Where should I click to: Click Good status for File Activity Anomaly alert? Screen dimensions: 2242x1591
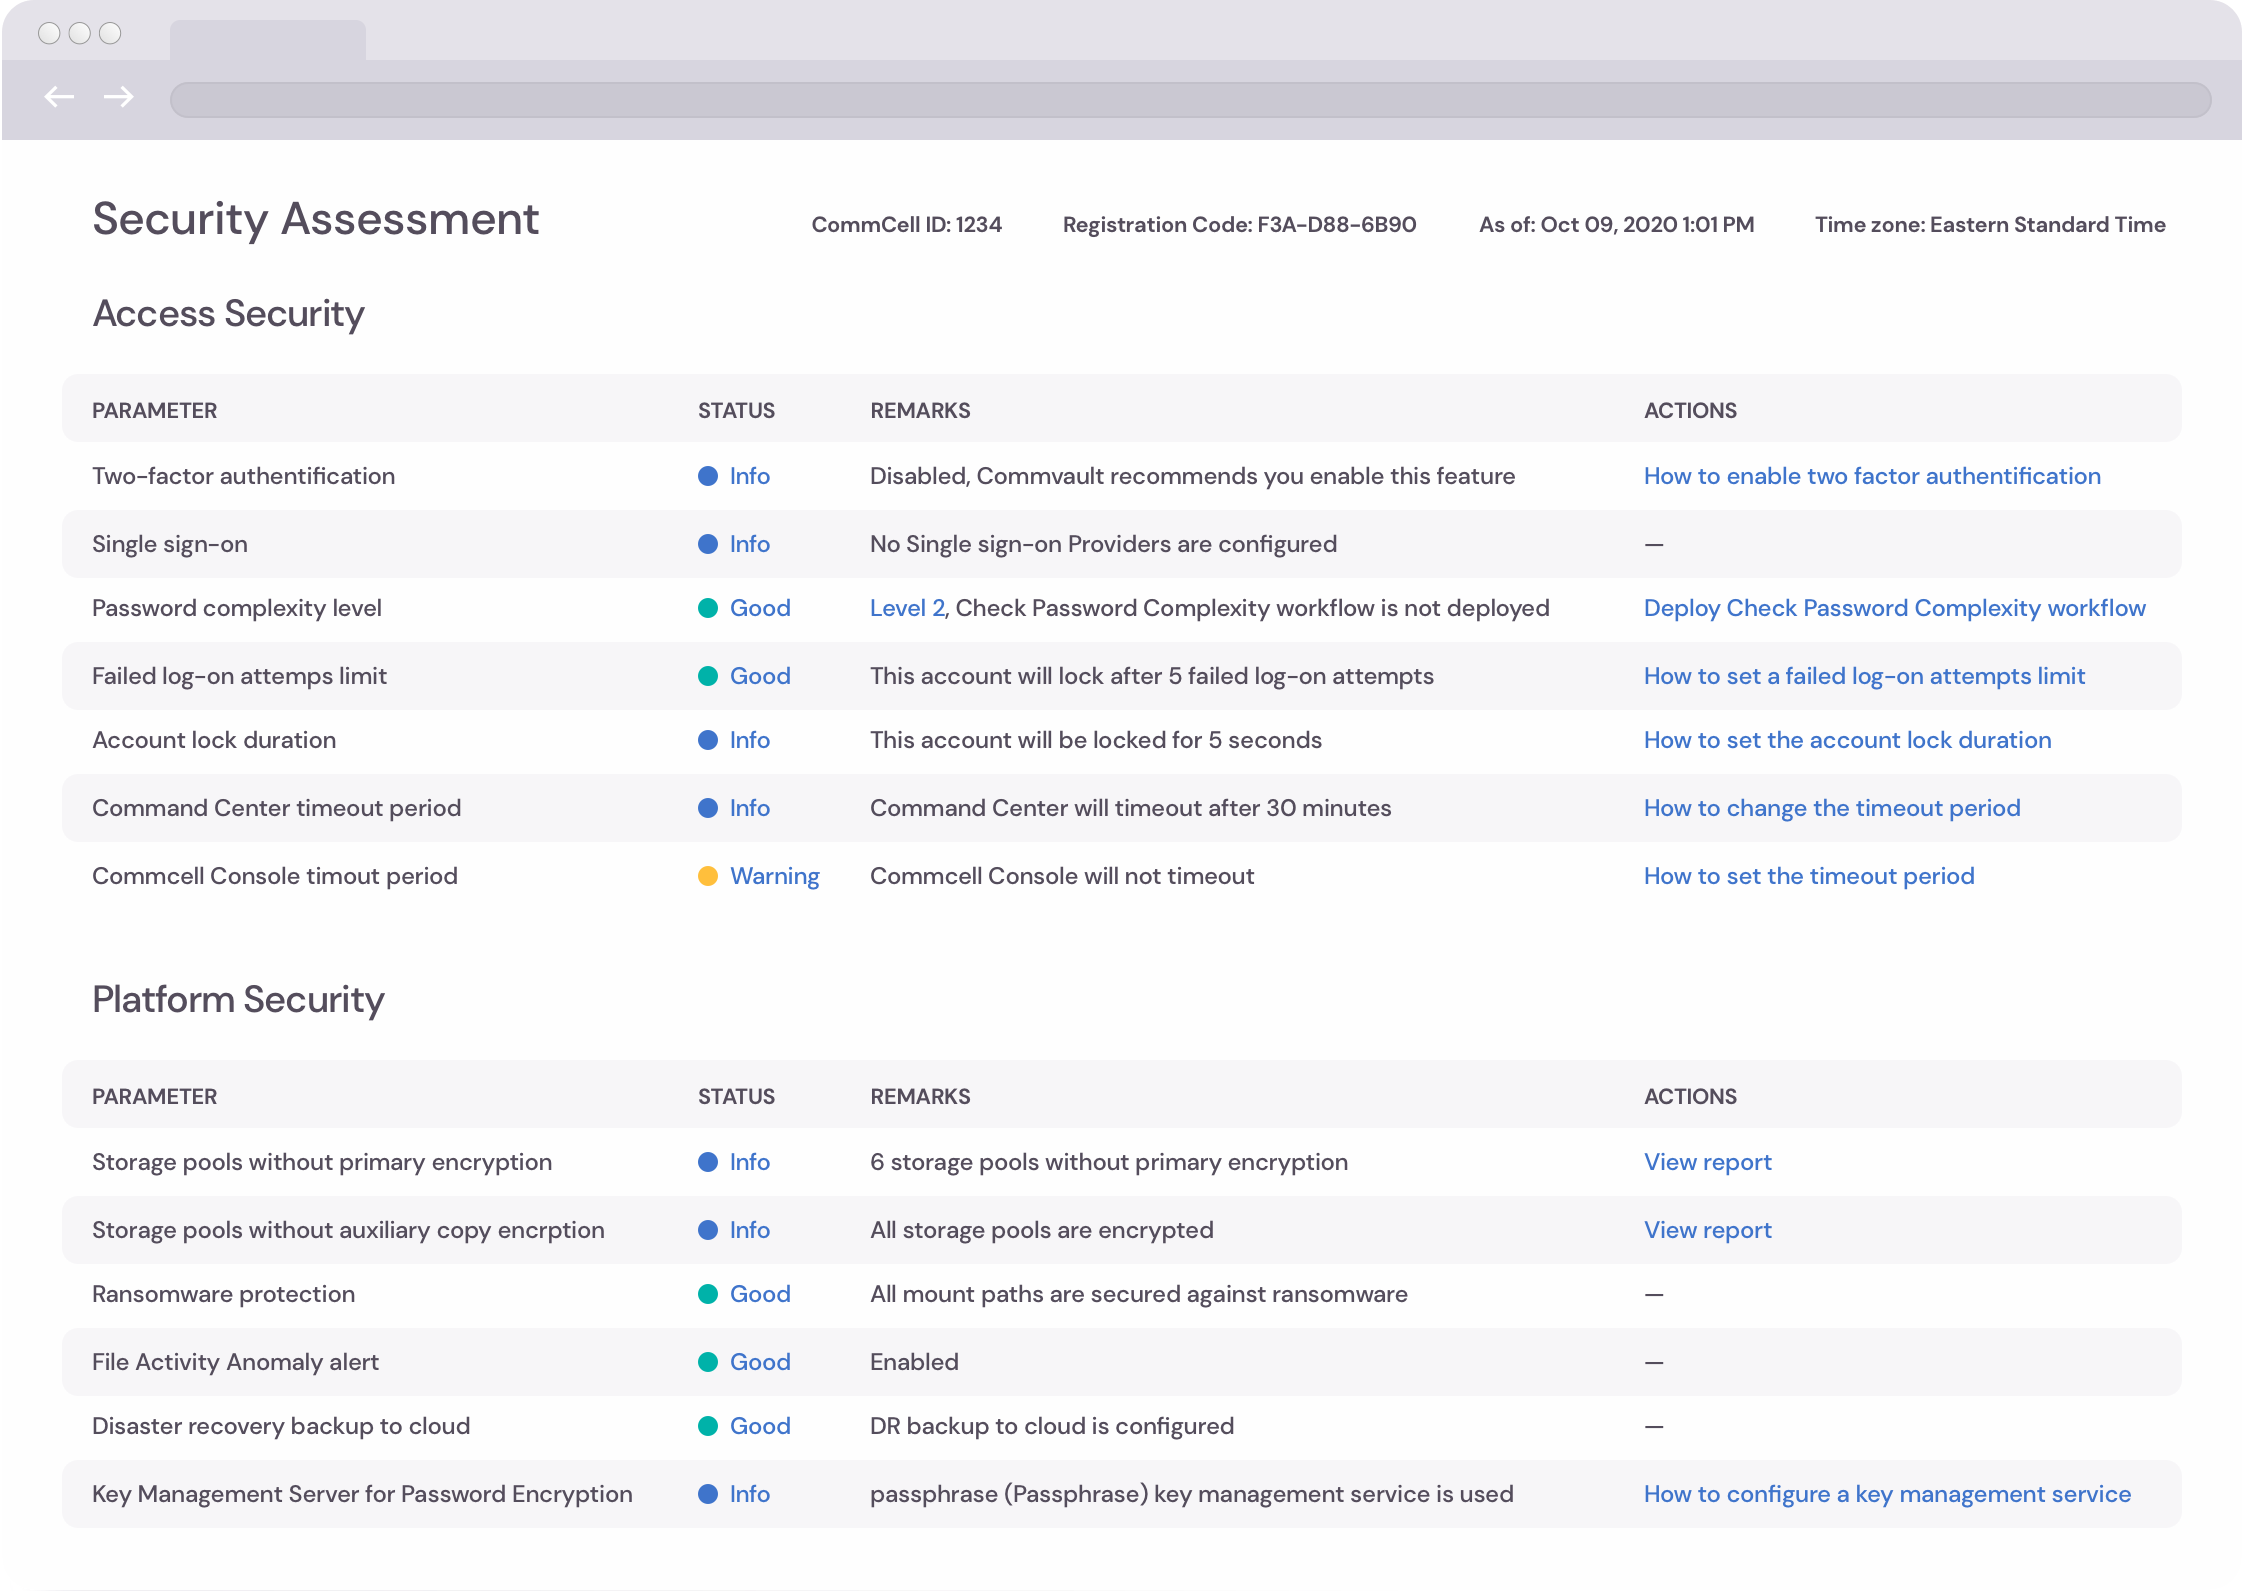point(760,1362)
